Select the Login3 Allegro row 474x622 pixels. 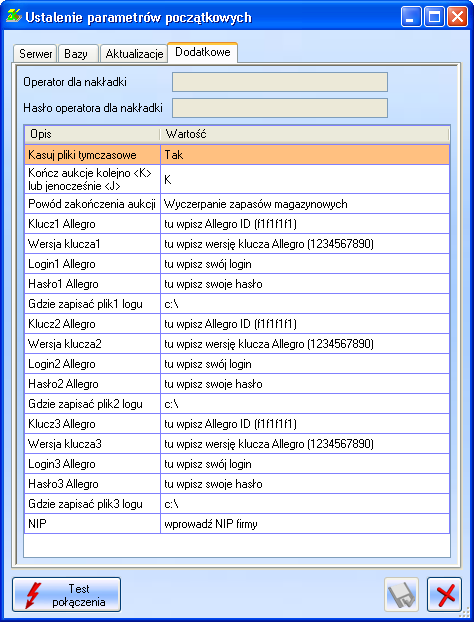(x=237, y=464)
